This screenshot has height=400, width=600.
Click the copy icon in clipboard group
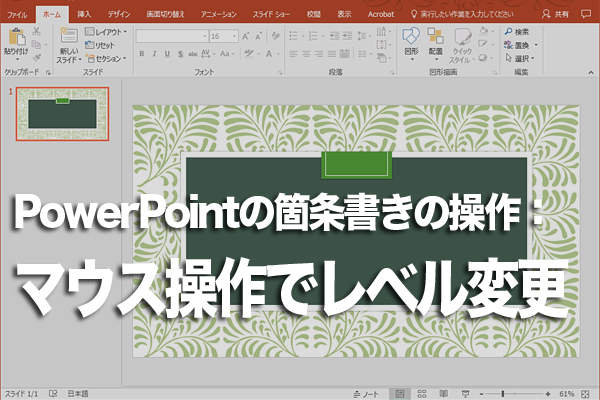pos(36,45)
